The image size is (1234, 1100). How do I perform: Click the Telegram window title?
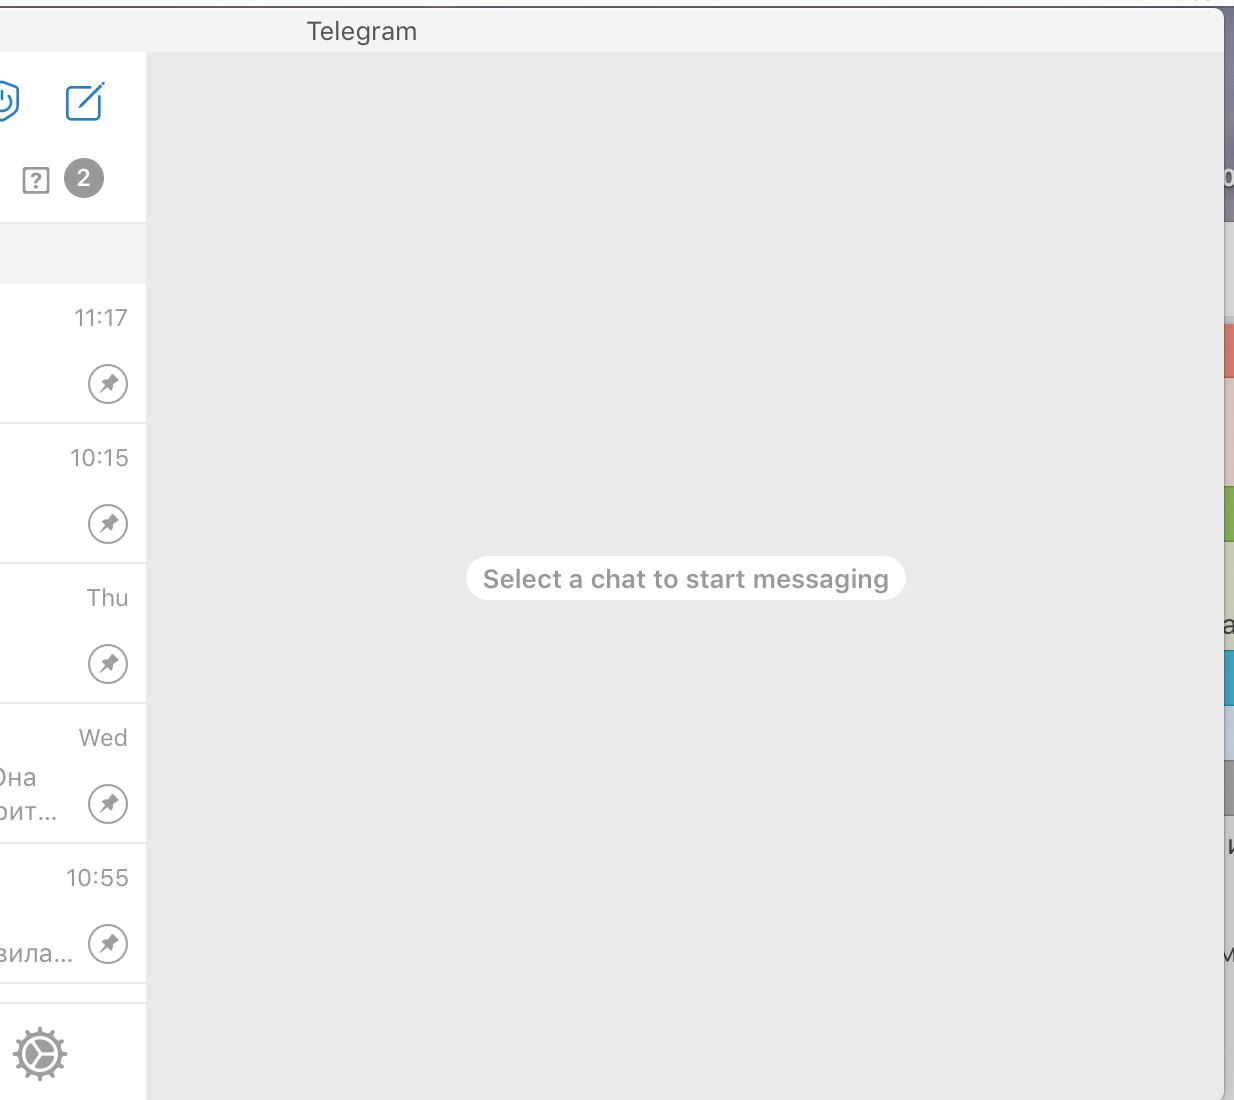coord(362,31)
